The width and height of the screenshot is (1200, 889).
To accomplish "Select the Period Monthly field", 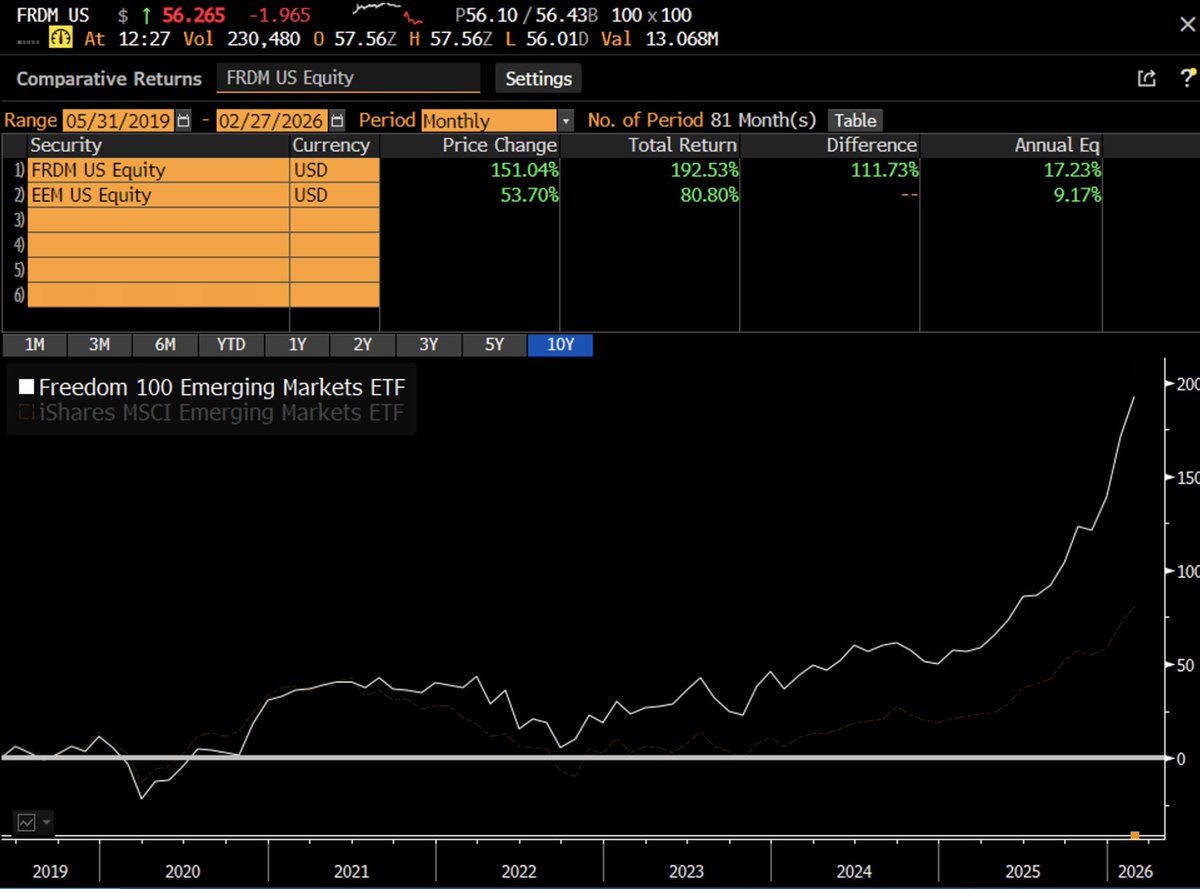I will 488,120.
